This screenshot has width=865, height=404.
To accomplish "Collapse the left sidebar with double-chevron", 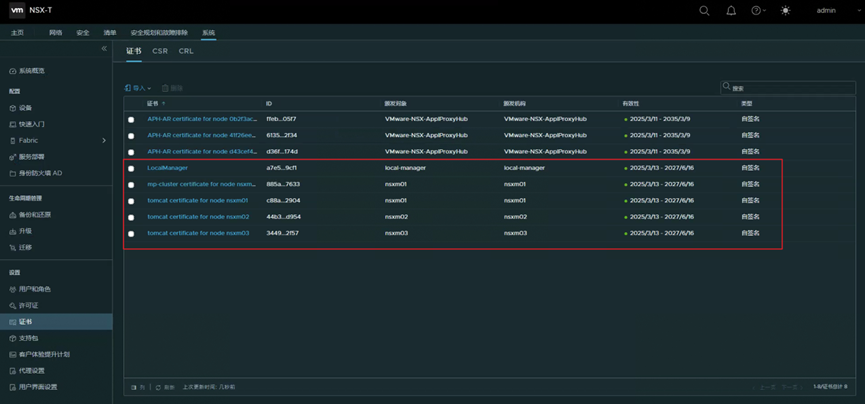I will 104,49.
